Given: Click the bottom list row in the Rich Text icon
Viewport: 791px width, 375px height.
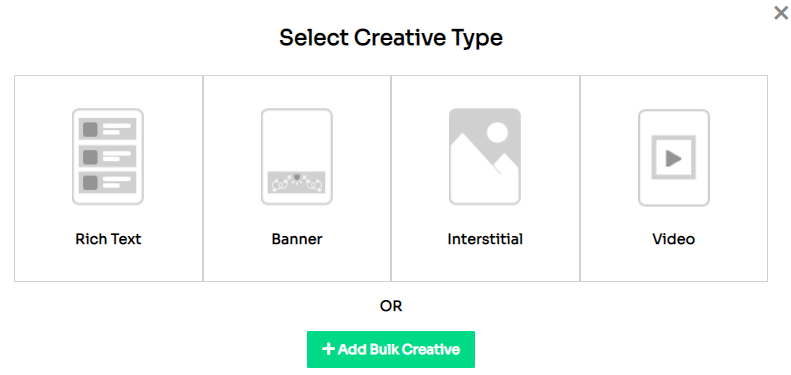Looking at the screenshot, I should [108, 182].
